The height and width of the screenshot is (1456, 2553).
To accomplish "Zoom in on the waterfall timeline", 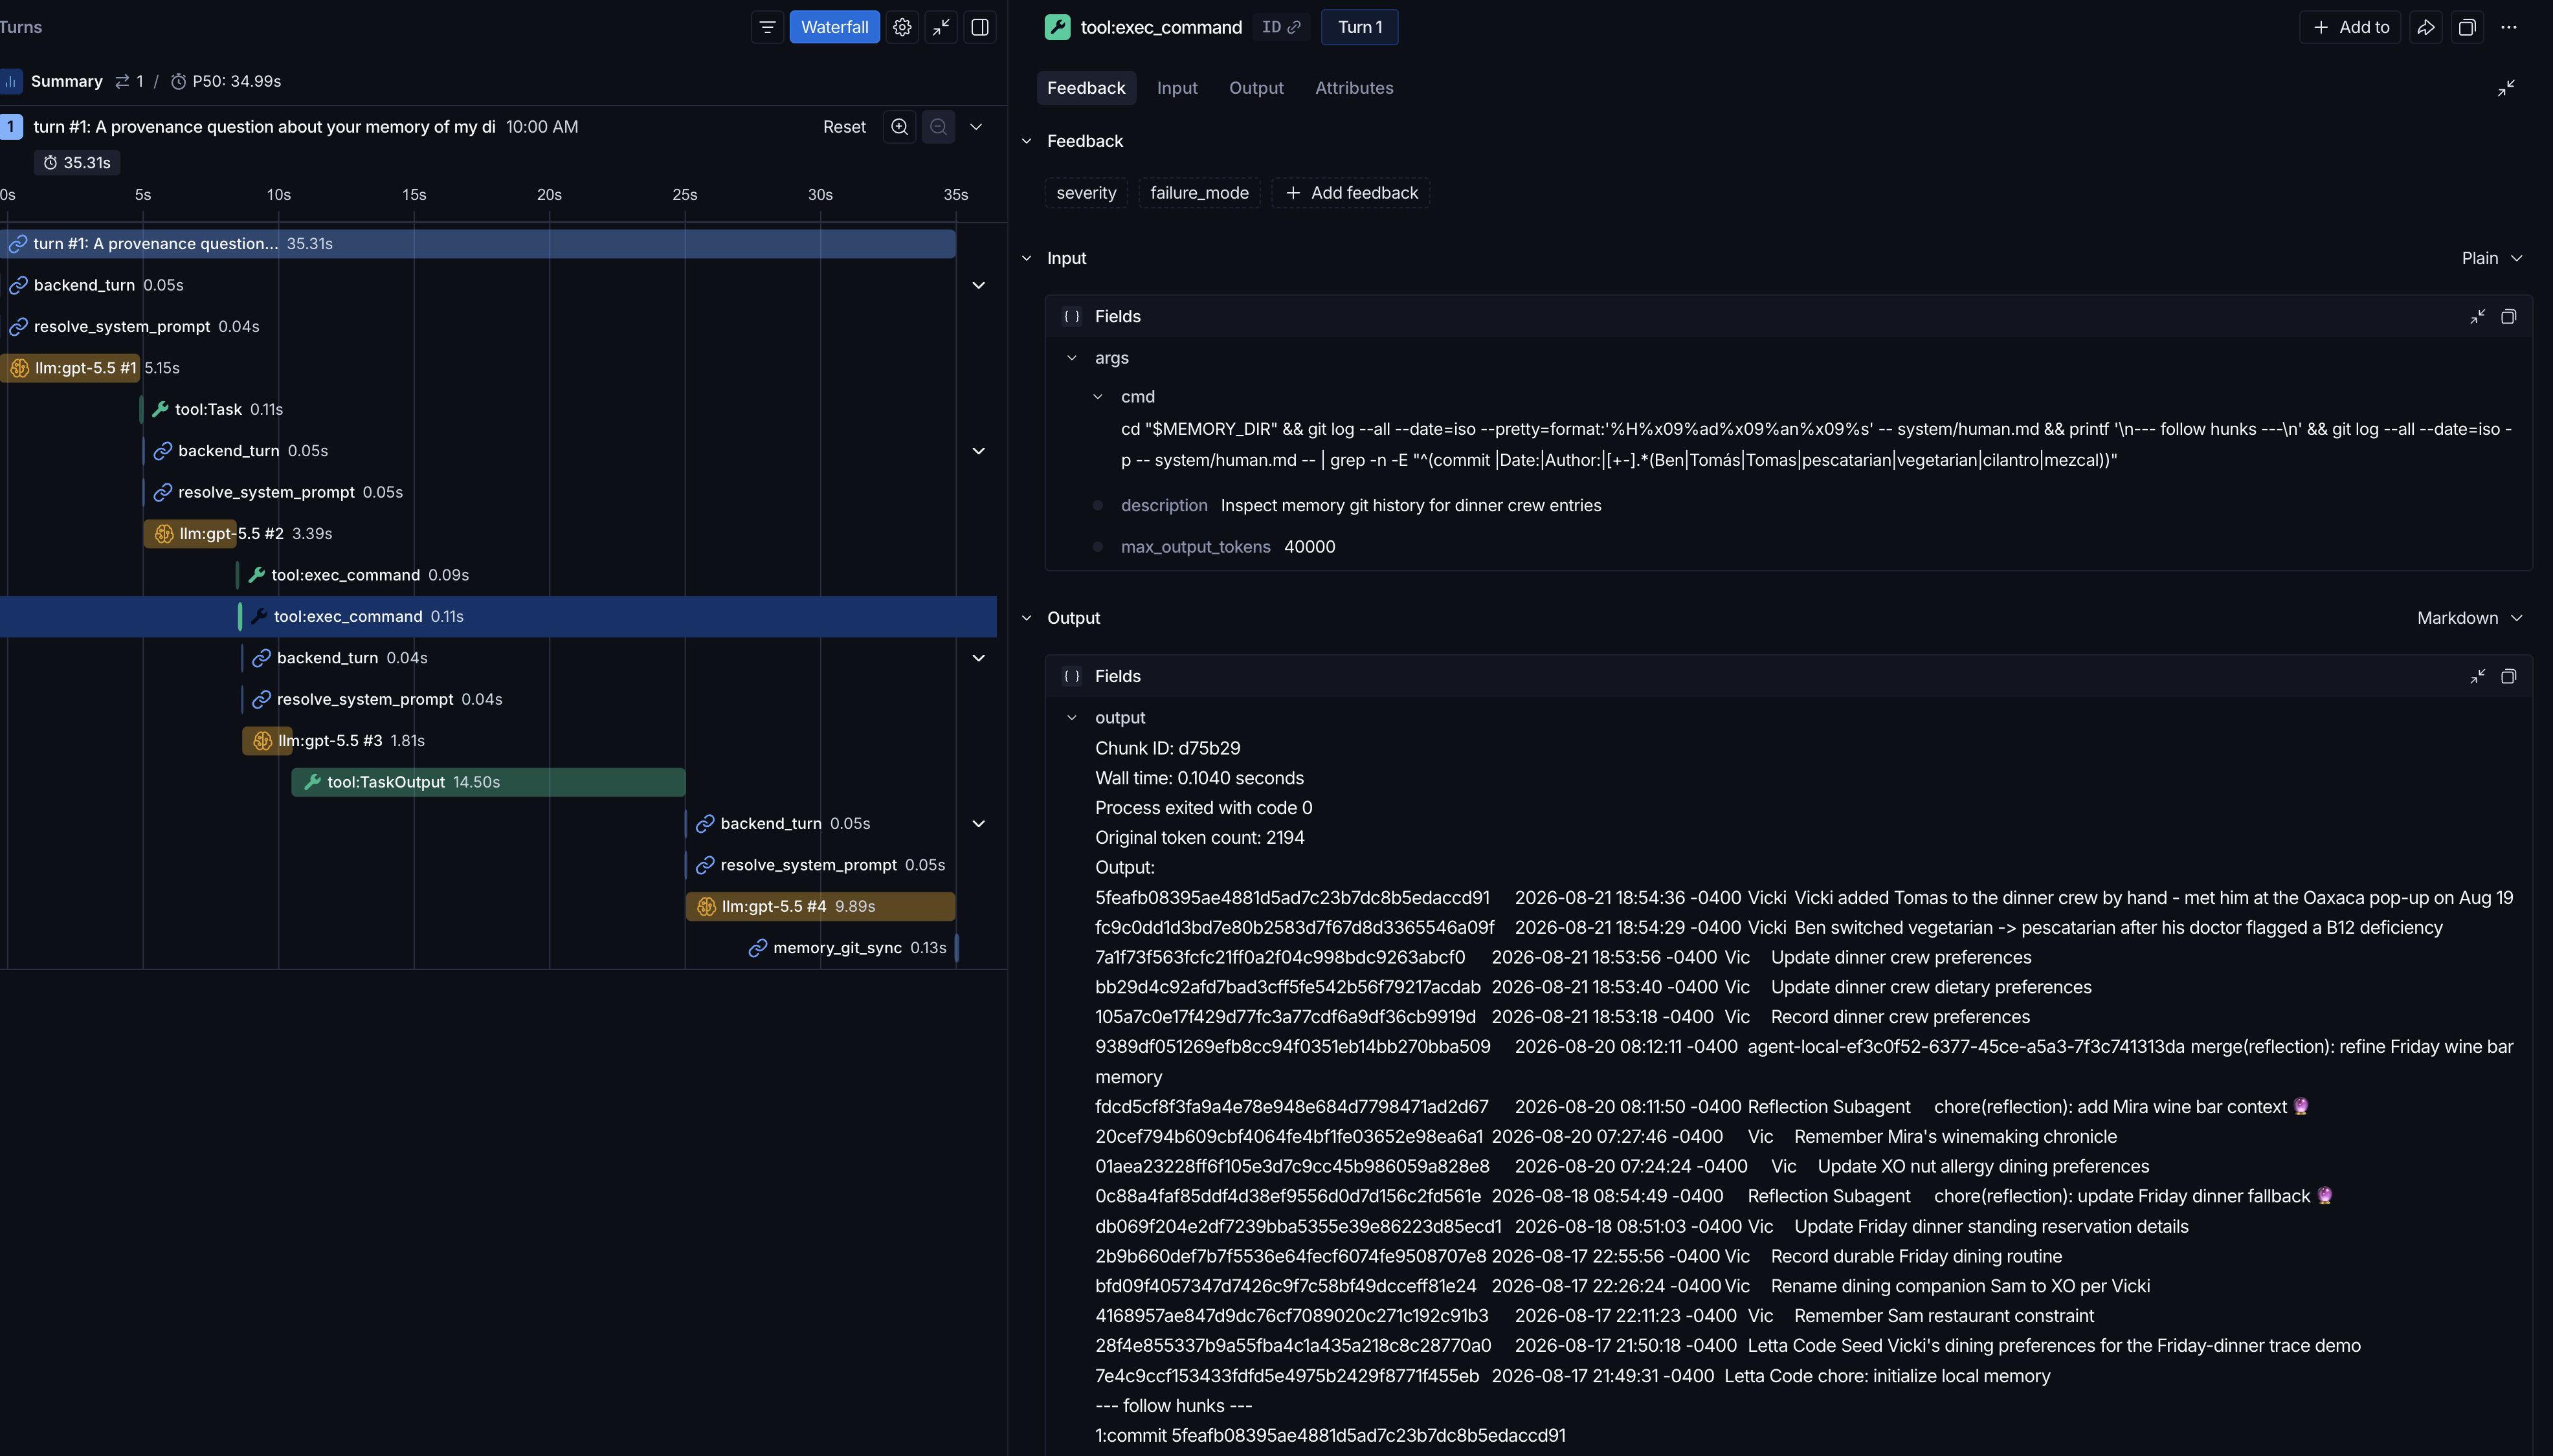I will coord(899,127).
